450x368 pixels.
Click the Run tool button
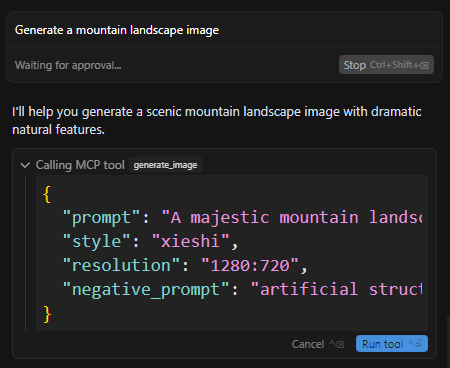(392, 344)
